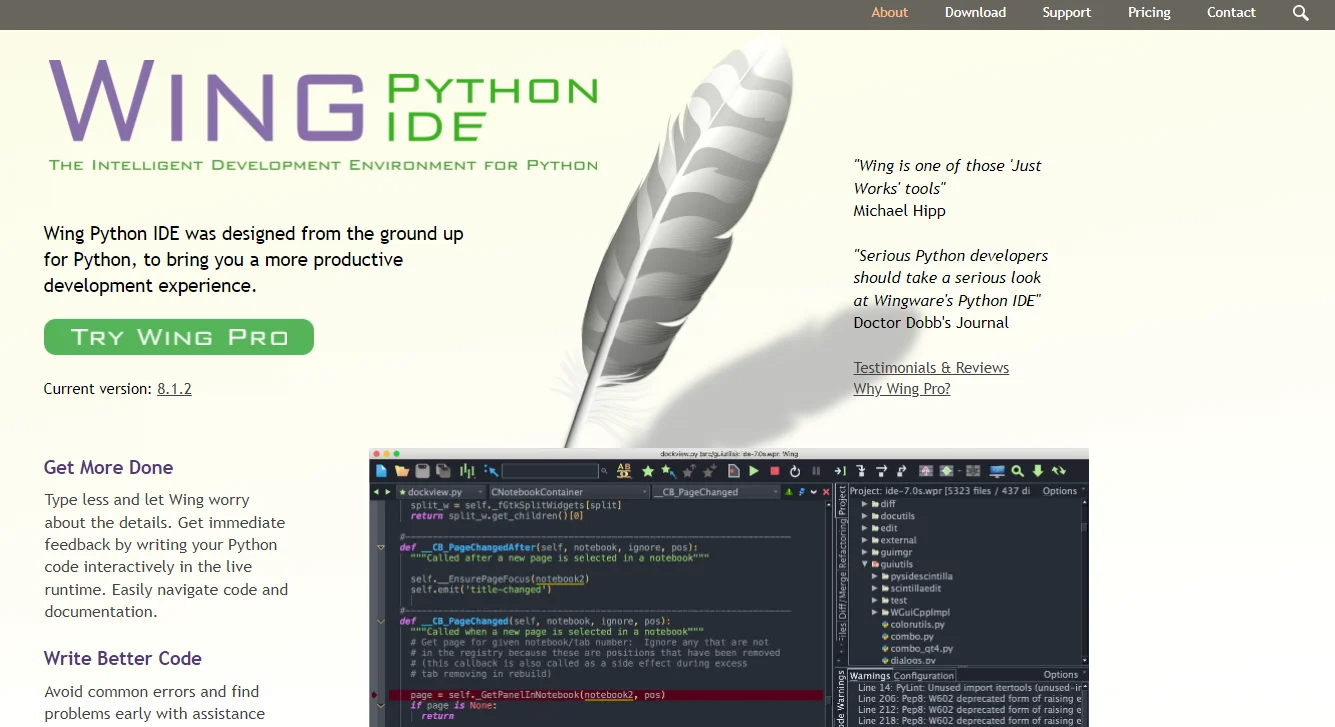The image size is (1335, 727).
Task: Start debugging with the green play icon
Action: (754, 470)
